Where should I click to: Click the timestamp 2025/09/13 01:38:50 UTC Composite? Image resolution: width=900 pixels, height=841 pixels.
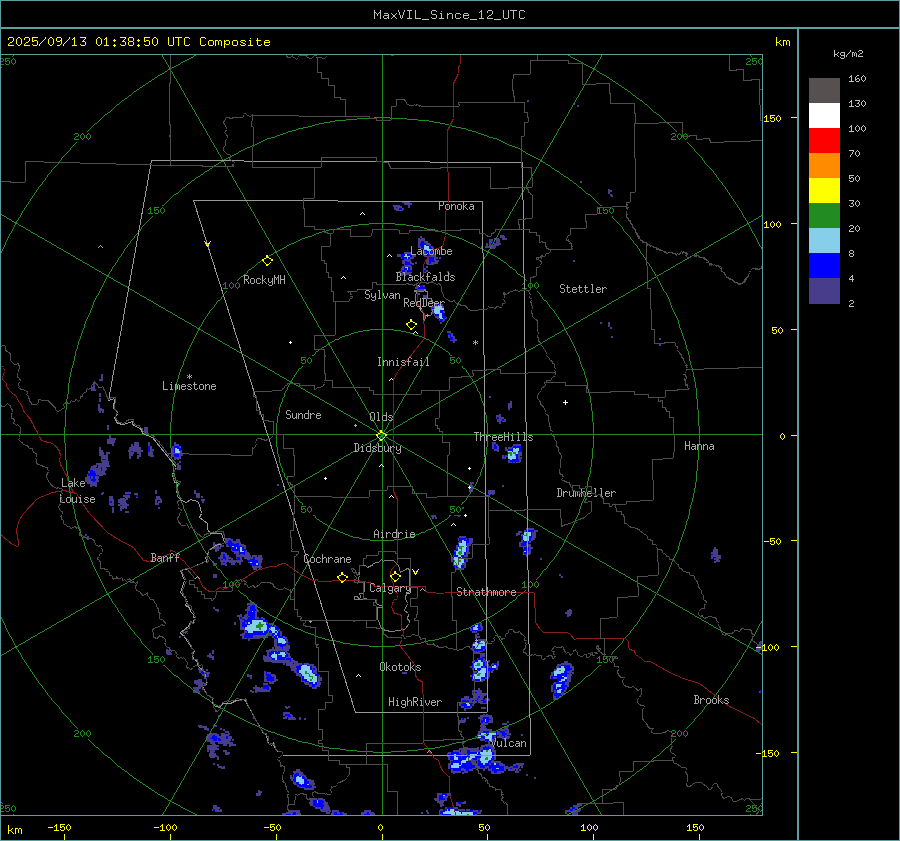point(138,42)
